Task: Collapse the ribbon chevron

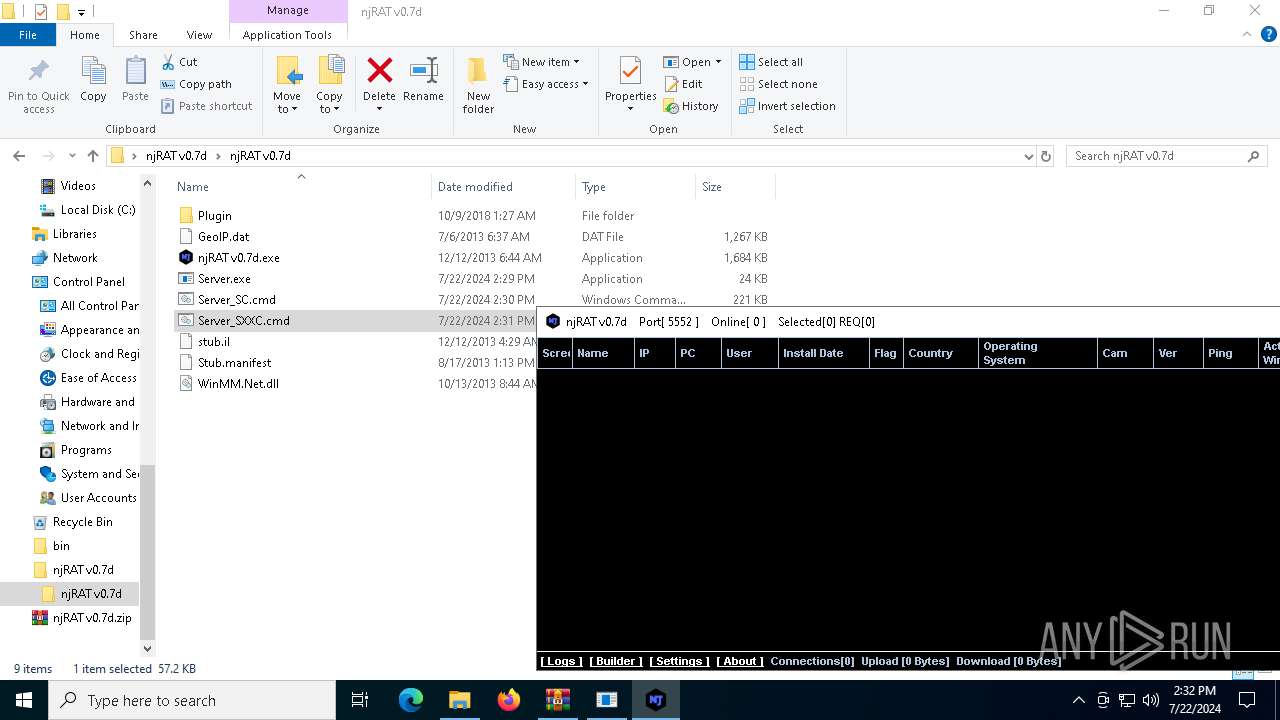Action: 1247,34
